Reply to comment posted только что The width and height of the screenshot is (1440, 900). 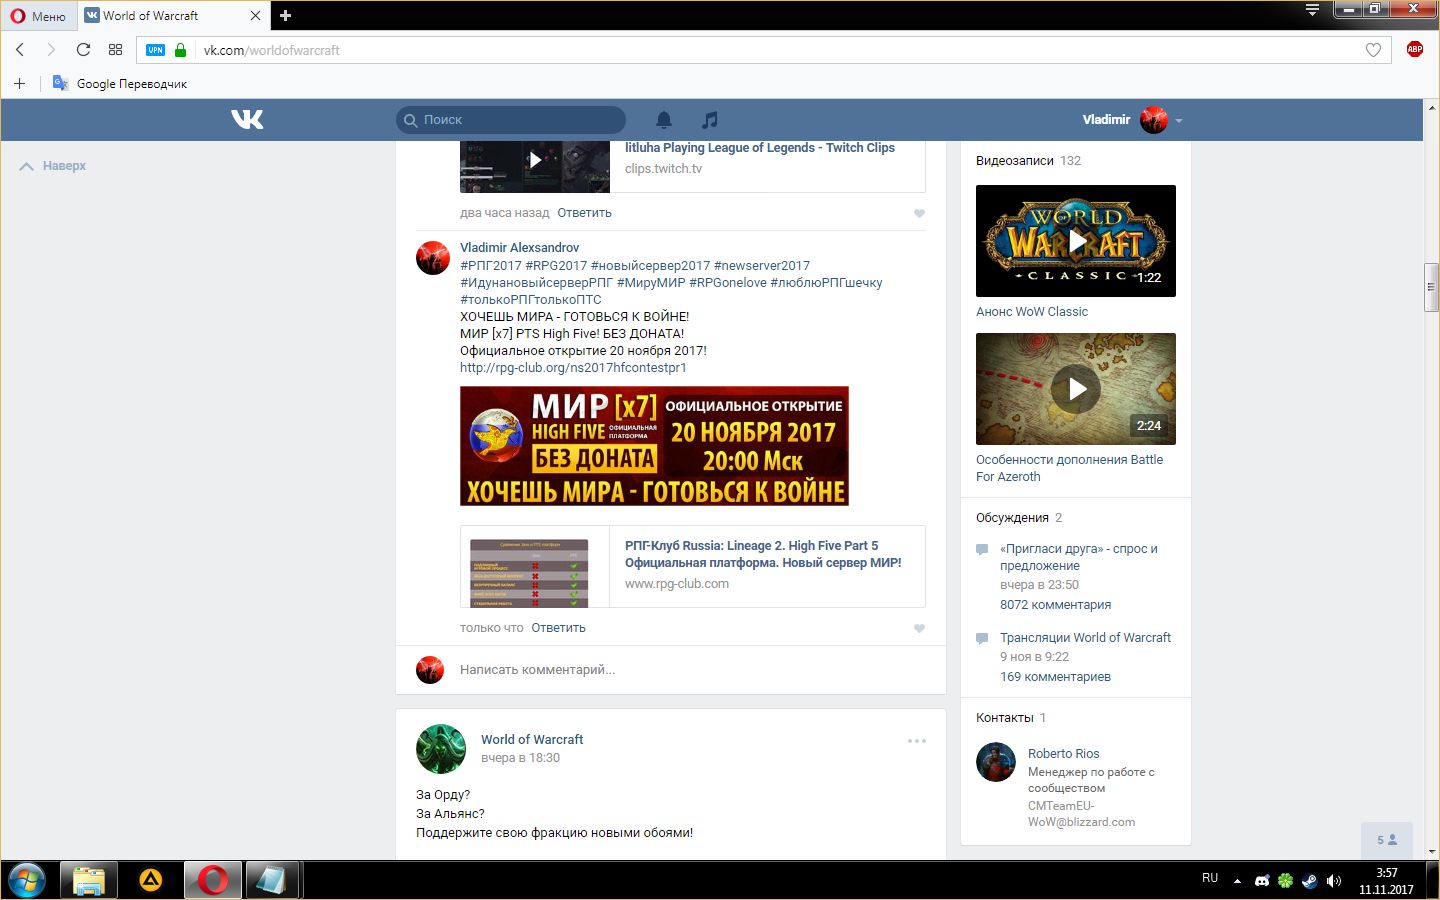(558, 628)
